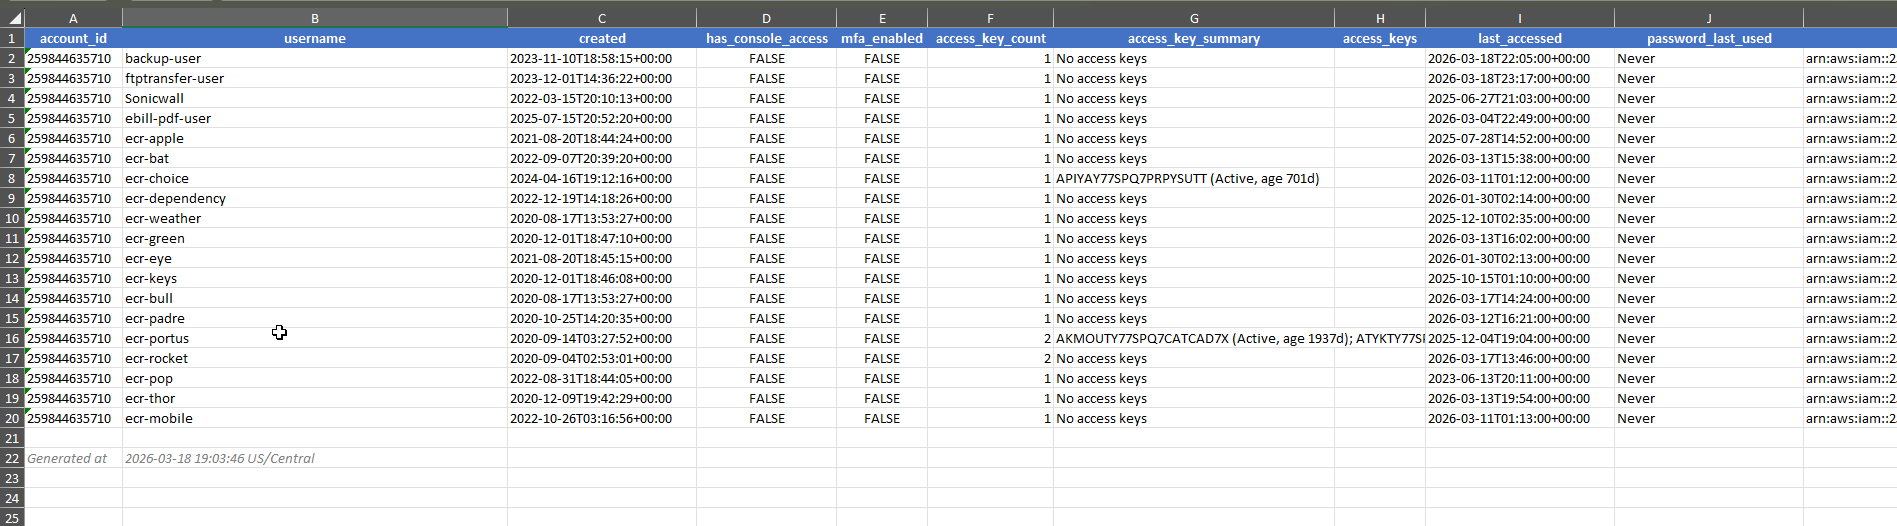
Task: Select the ecr-rocket cell
Action: point(315,358)
